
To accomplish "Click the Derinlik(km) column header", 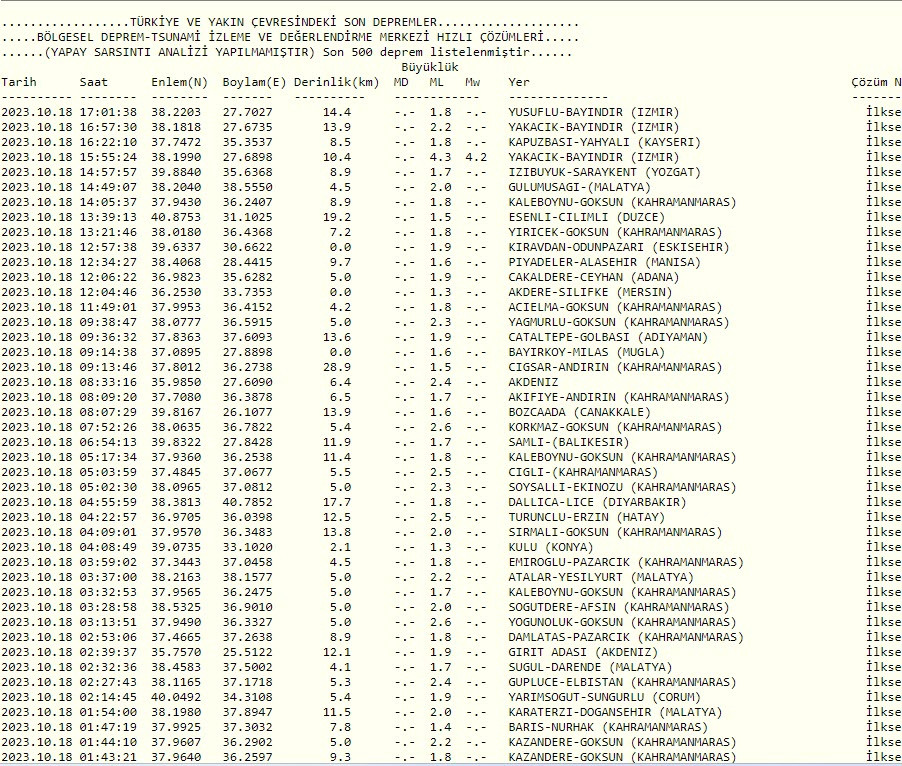I will [x=337, y=82].
